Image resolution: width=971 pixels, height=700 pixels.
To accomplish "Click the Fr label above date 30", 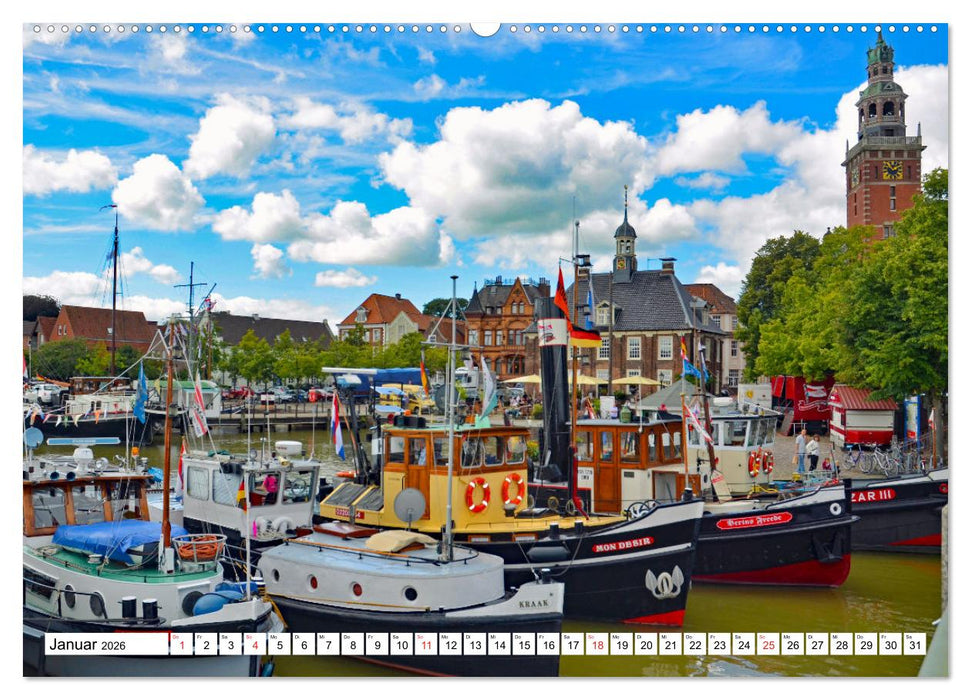I will coord(886,638).
